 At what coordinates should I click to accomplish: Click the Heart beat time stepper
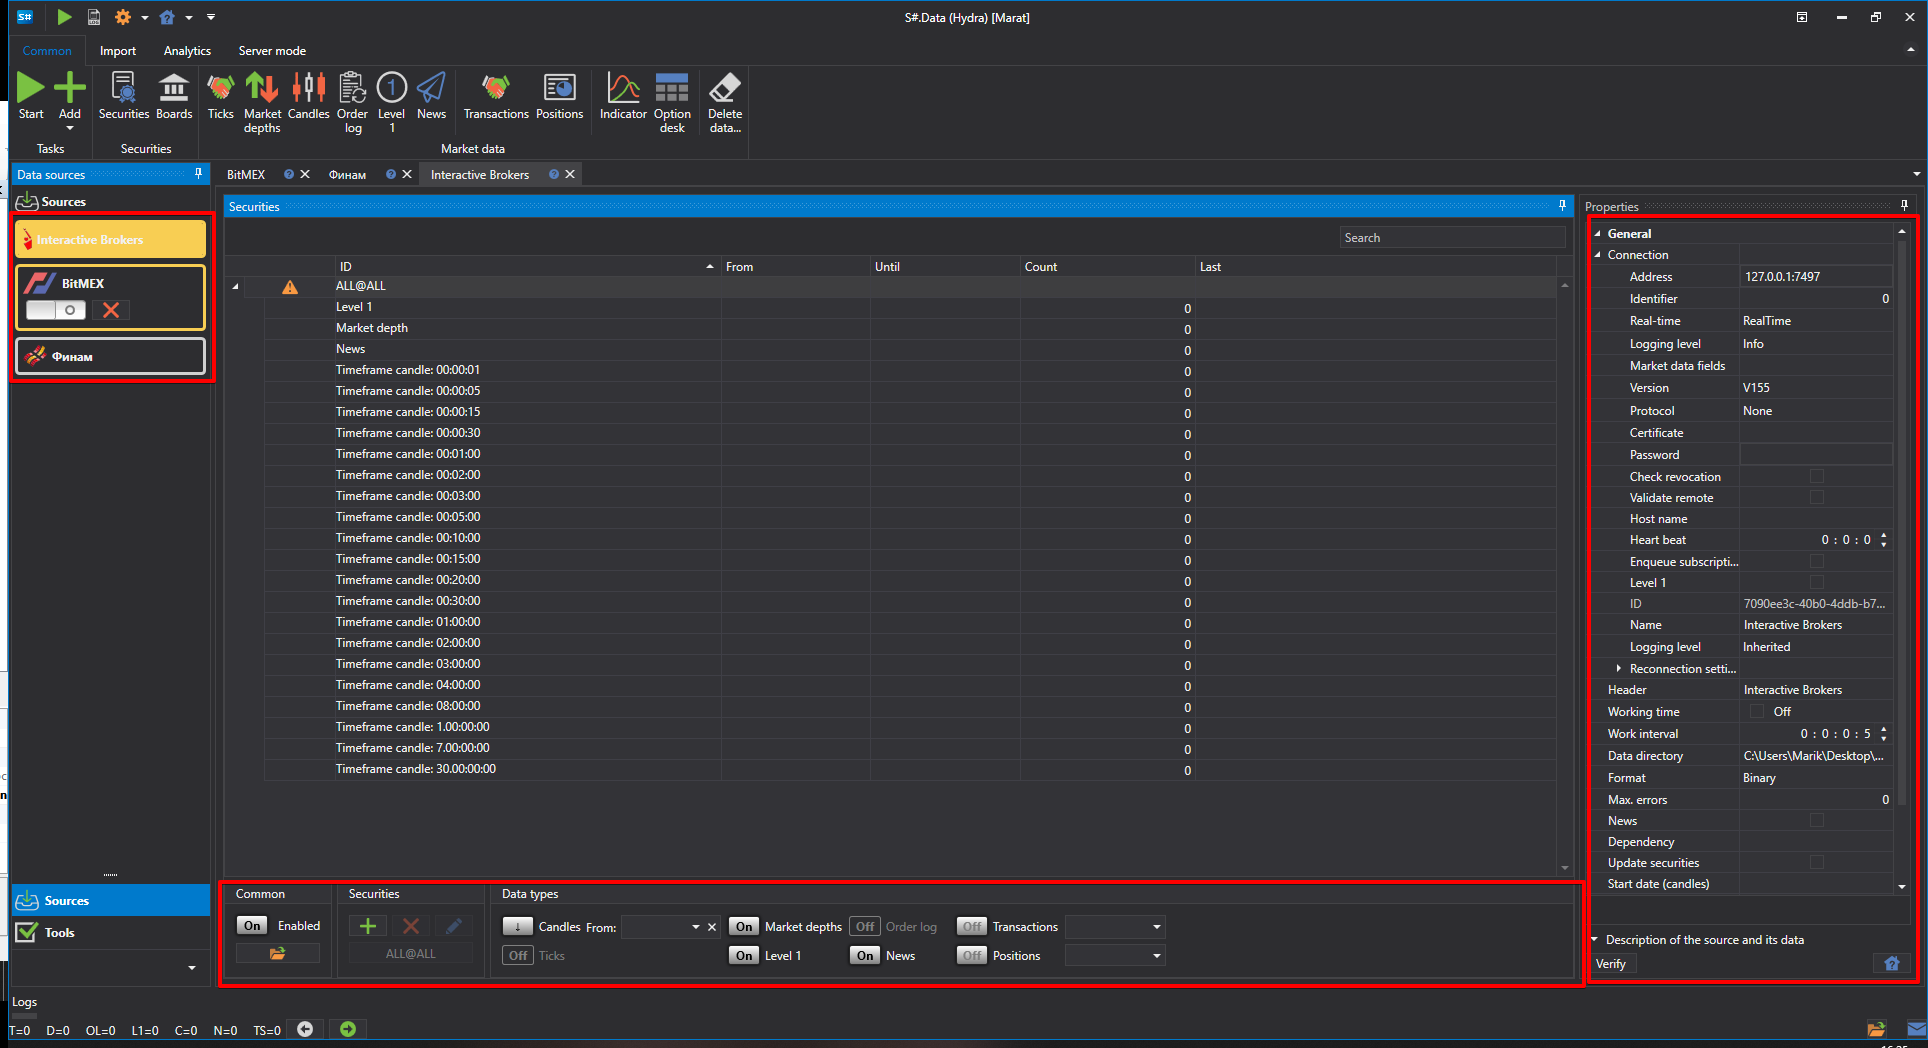[1884, 540]
